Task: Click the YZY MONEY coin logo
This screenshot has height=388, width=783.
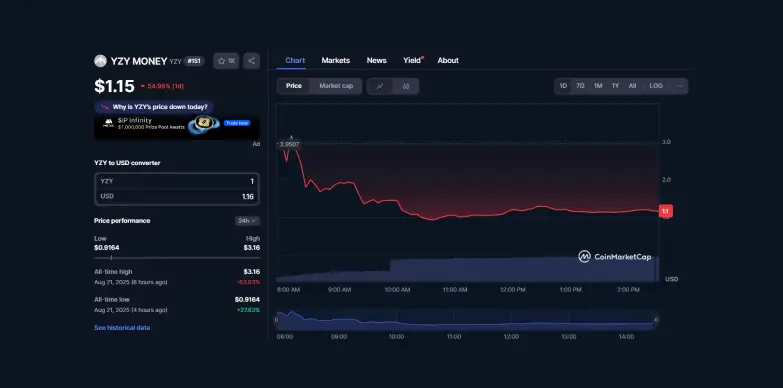Action: point(100,61)
